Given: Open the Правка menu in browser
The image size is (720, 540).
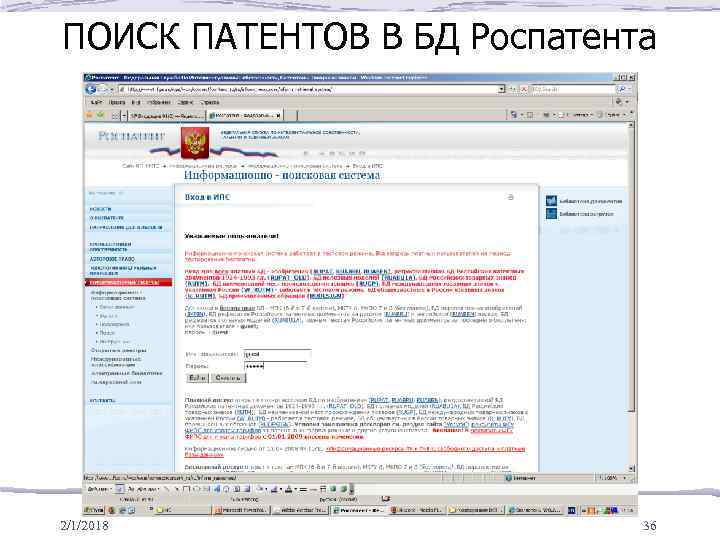Looking at the screenshot, I should click(x=117, y=102).
